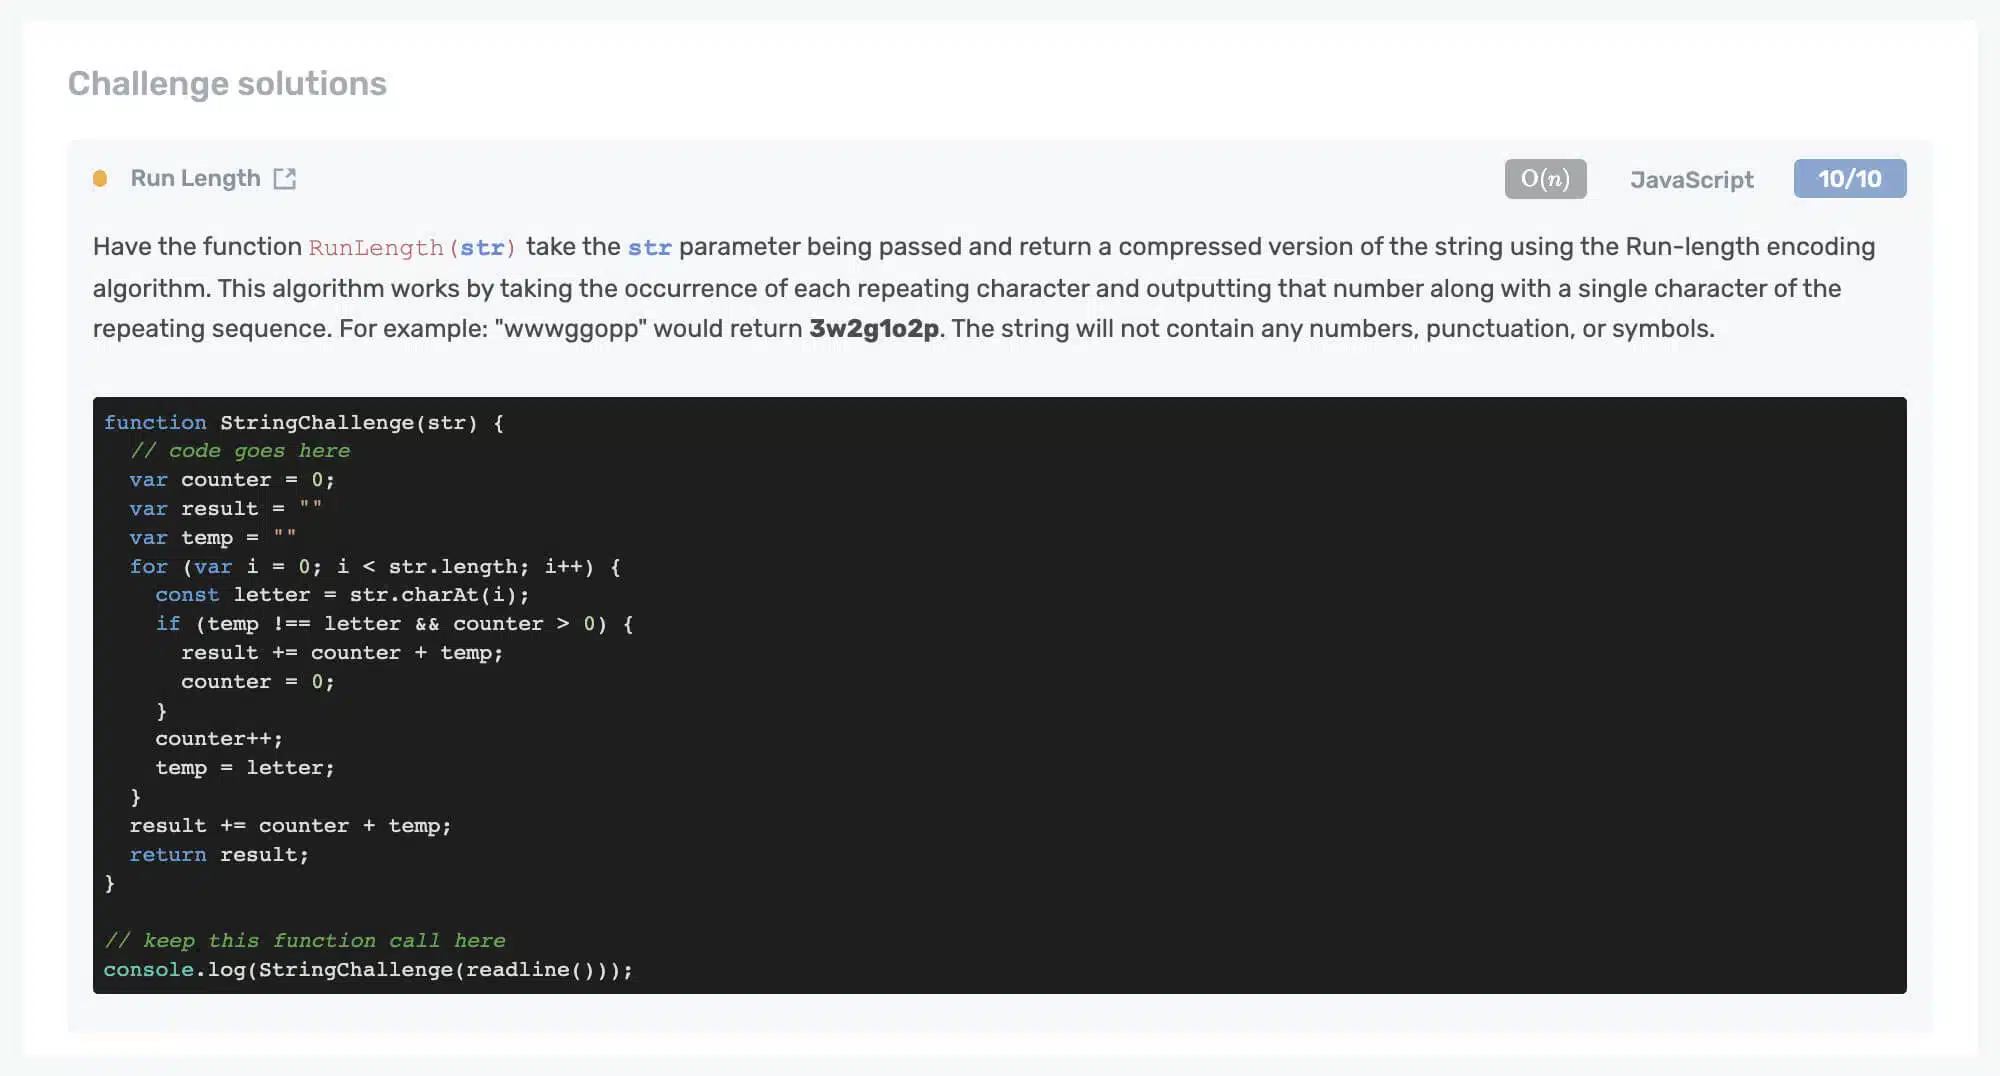Click the external link icon beside Run Length
Viewport: 2000px width, 1076px height.
tap(285, 179)
